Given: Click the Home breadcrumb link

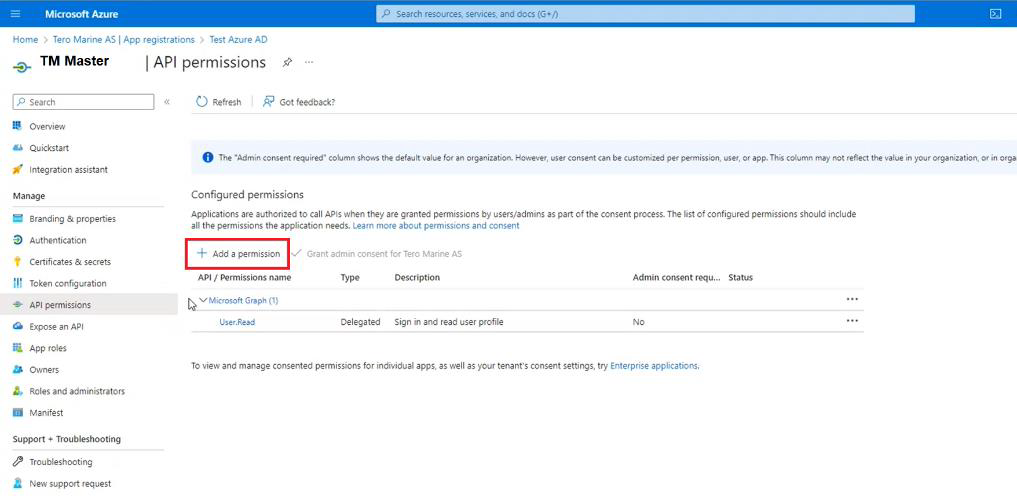Looking at the screenshot, I should pyautogui.click(x=25, y=40).
